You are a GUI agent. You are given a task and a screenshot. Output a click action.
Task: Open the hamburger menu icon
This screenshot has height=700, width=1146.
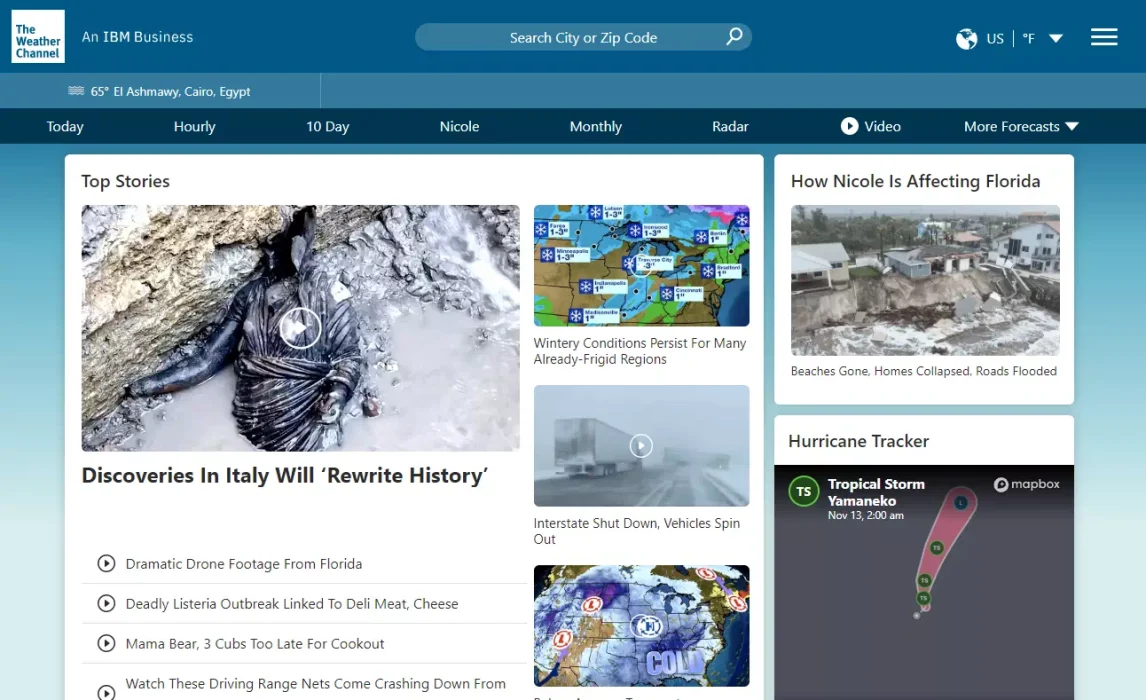pos(1104,37)
